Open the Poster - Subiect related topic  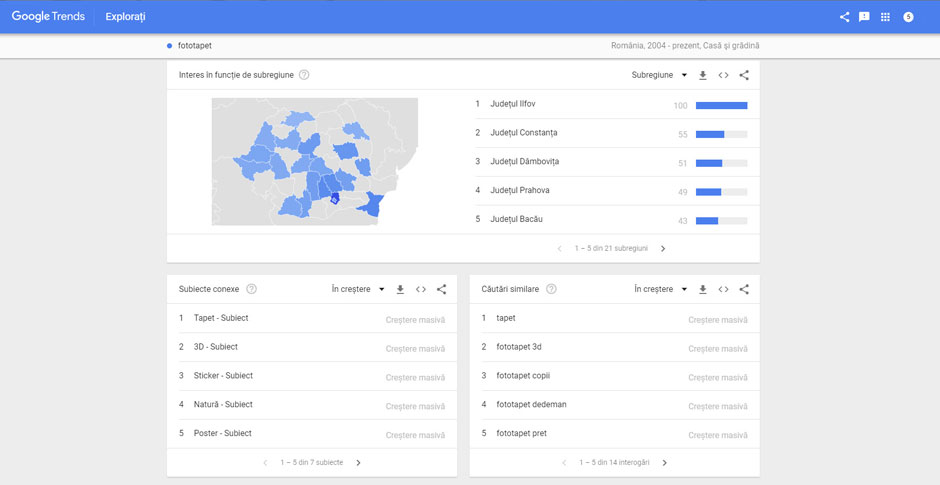click(222, 433)
